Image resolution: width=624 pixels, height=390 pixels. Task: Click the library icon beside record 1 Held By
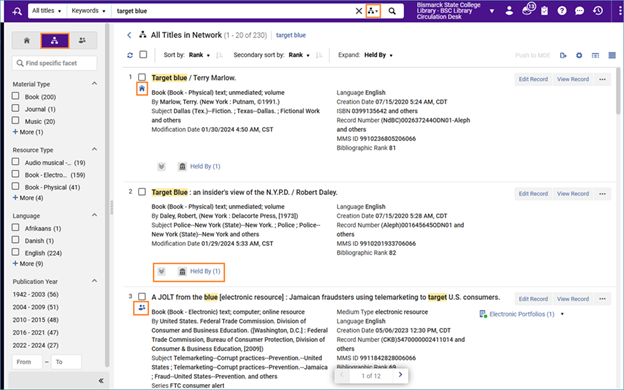182,166
